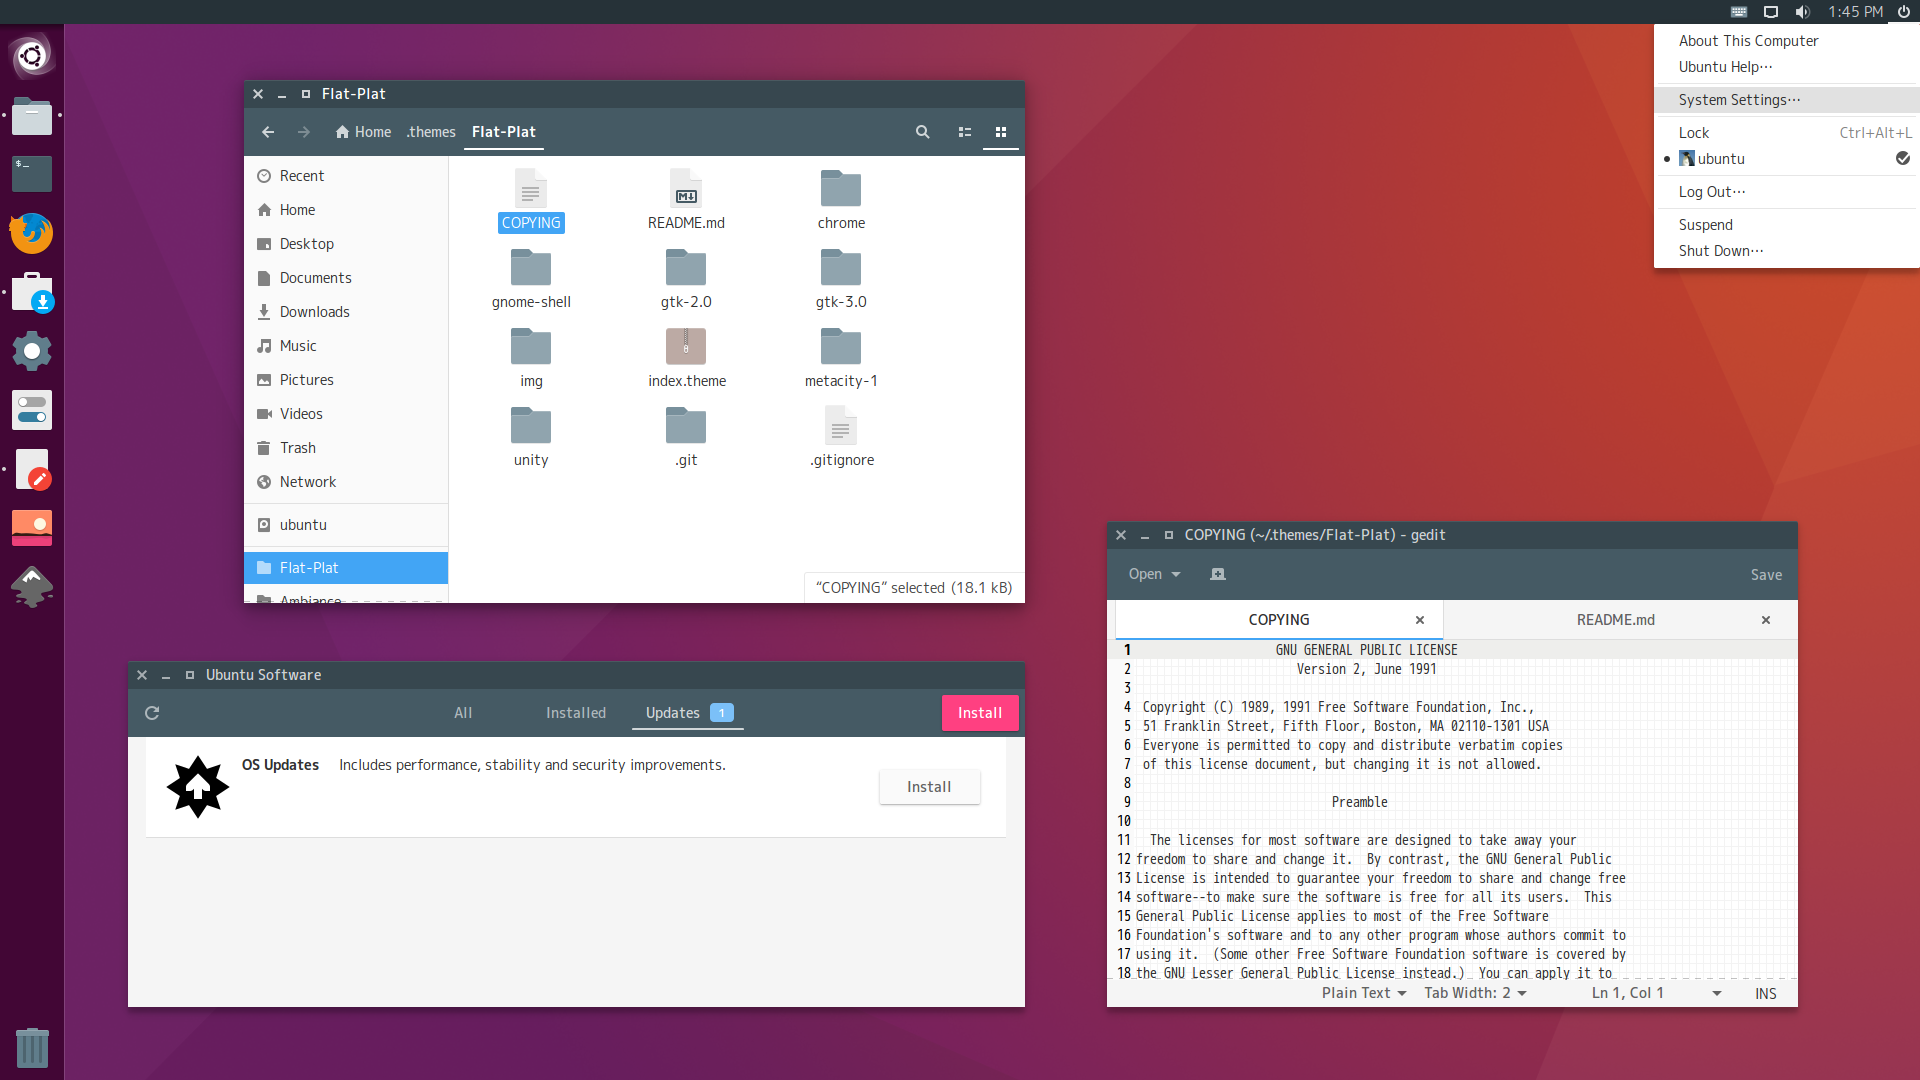Expand the Plain Text dropdown in gedit
Viewport: 1920px width, 1080px height.
click(x=1364, y=993)
